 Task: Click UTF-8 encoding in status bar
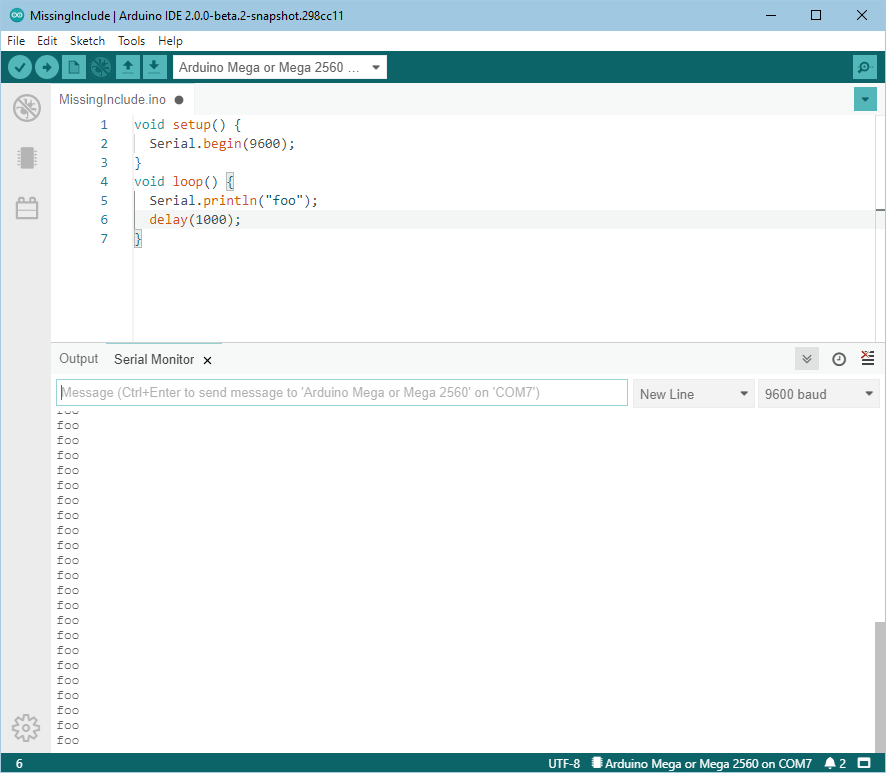564,763
